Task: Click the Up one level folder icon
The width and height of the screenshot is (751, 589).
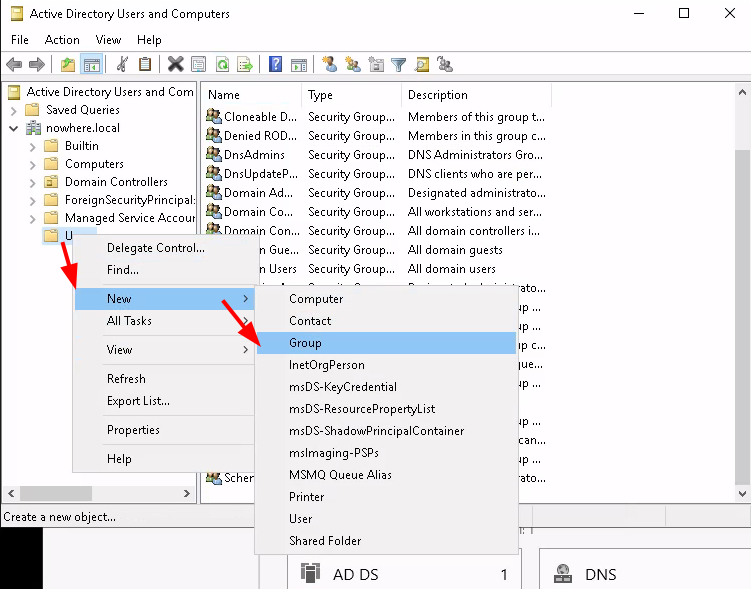Action: (x=68, y=64)
